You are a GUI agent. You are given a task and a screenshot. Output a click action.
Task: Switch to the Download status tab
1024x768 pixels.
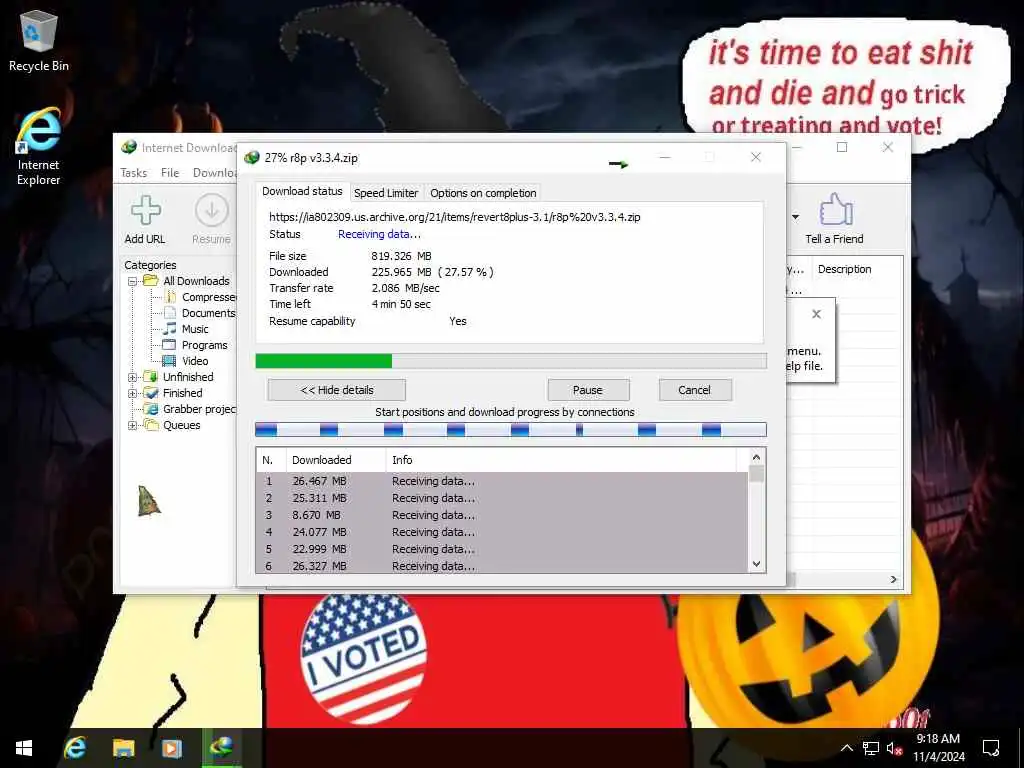point(302,191)
